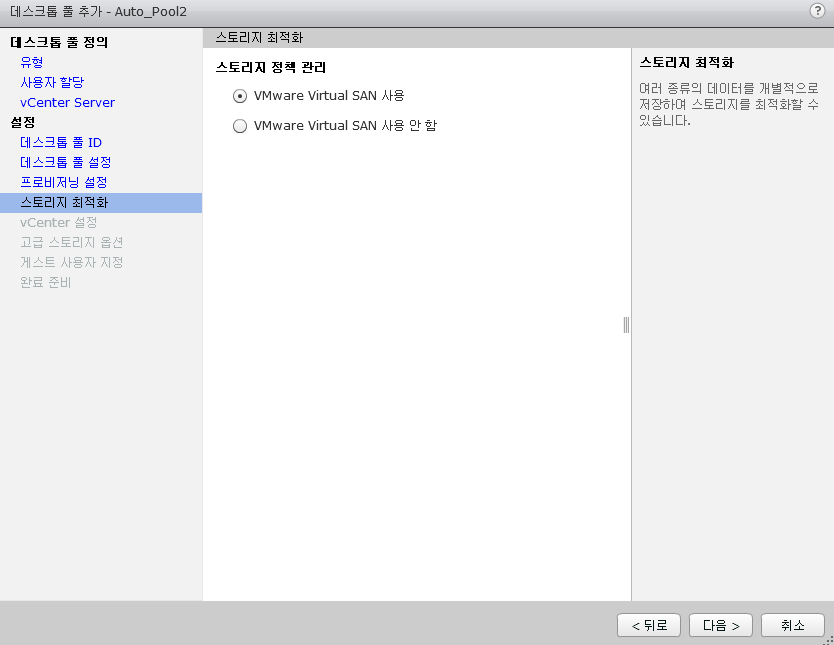The width and height of the screenshot is (834, 645).
Task: Click the 설정 section heading
Action: pos(23,122)
